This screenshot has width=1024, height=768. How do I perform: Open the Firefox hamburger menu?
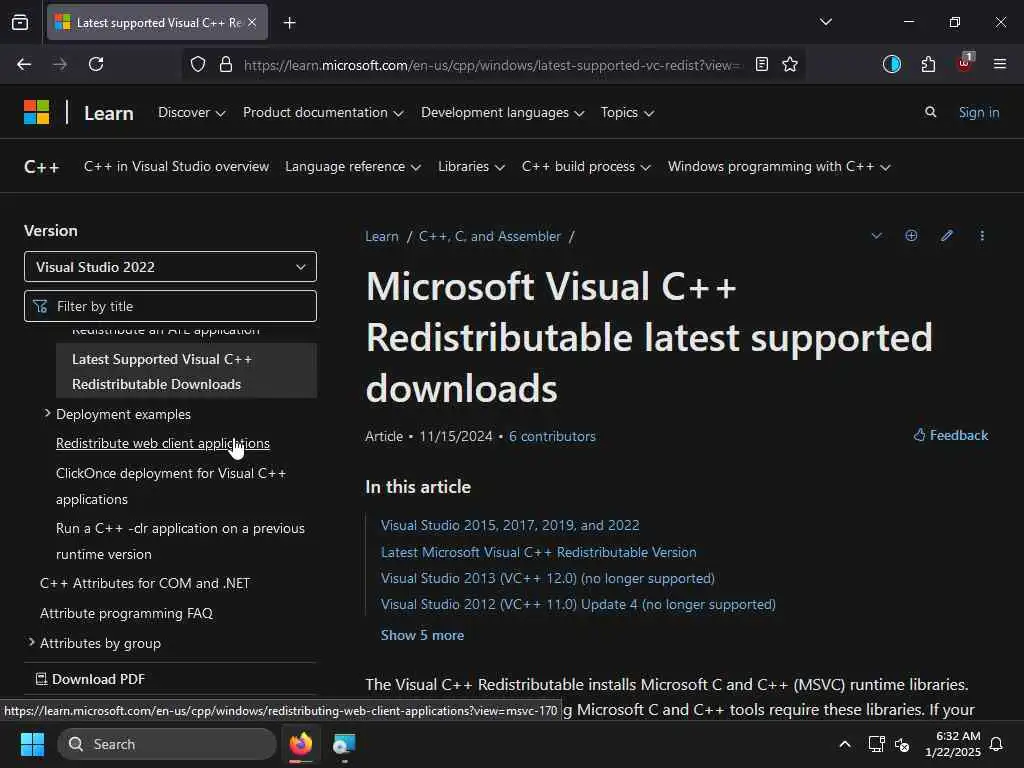(x=999, y=64)
